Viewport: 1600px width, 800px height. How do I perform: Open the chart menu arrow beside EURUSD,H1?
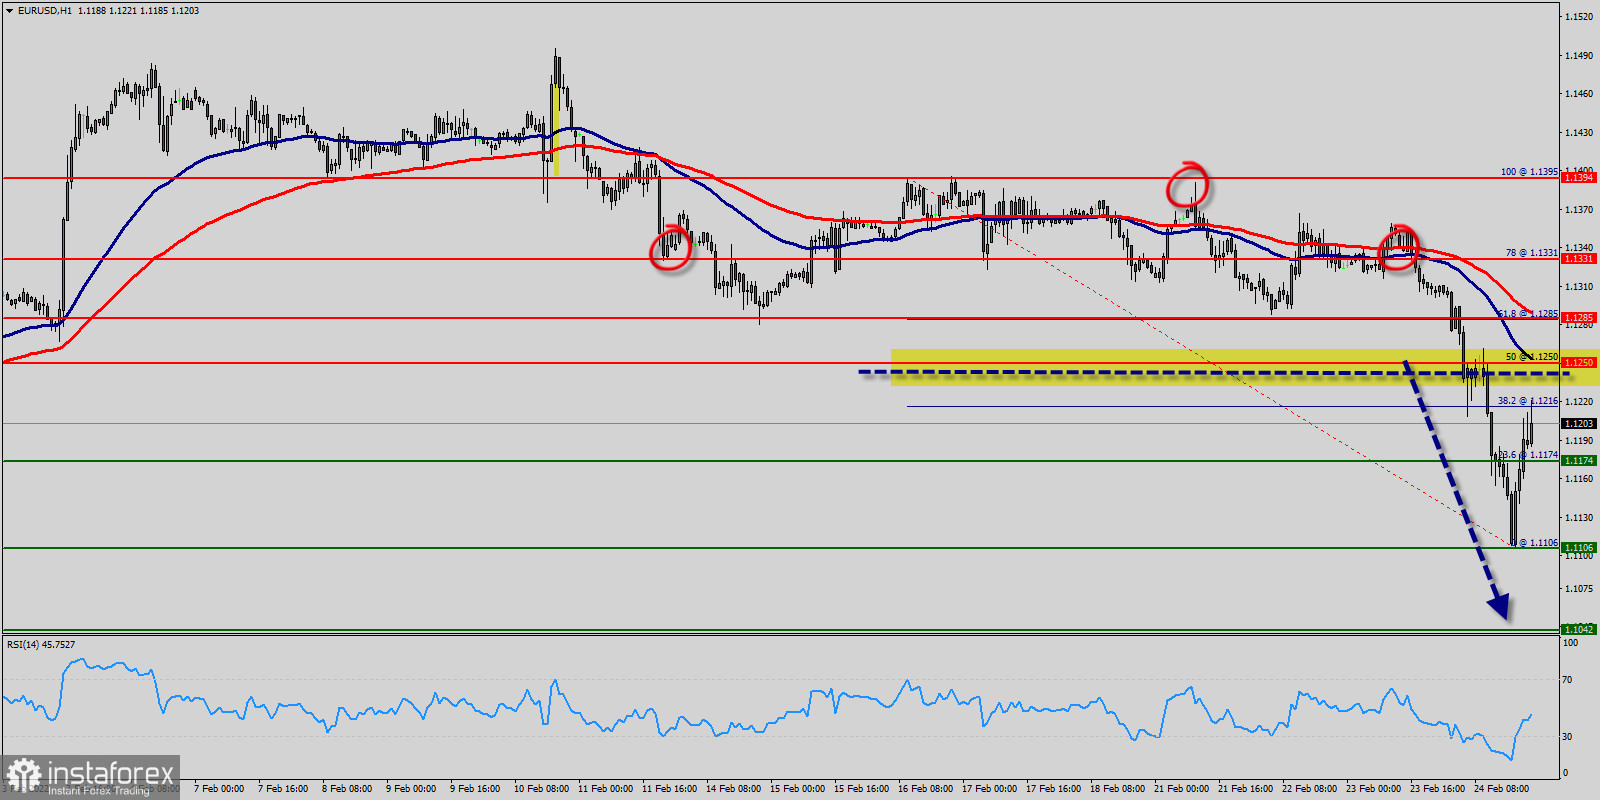9,10
